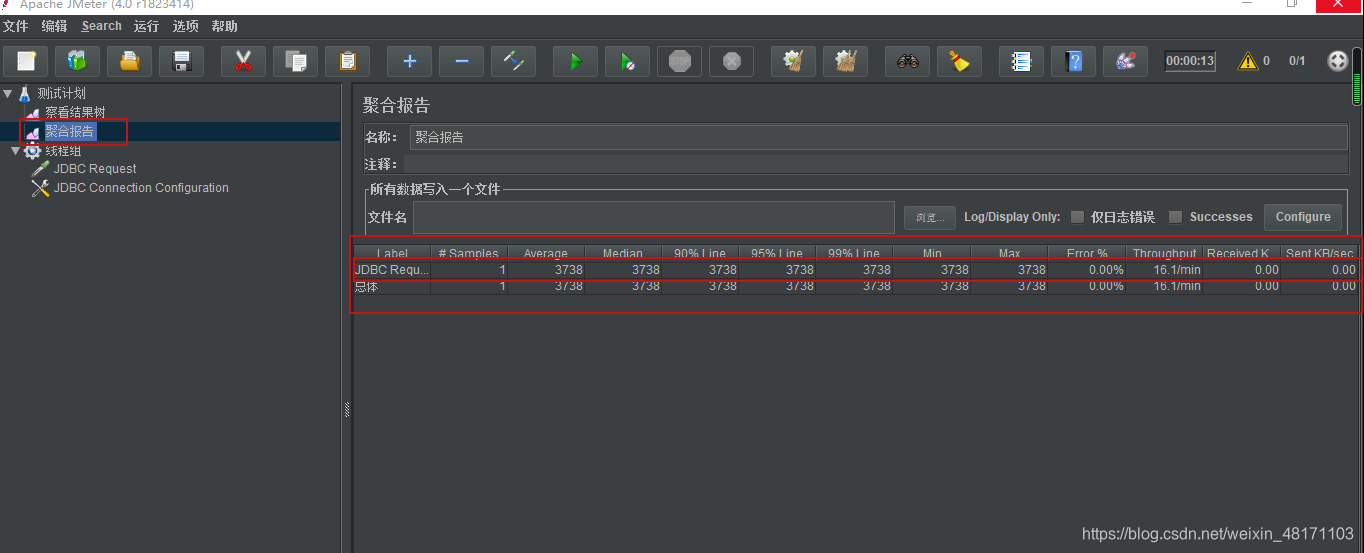The height and width of the screenshot is (553, 1364).
Task: Collapse all tree nodes with minus icon
Action: [461, 62]
